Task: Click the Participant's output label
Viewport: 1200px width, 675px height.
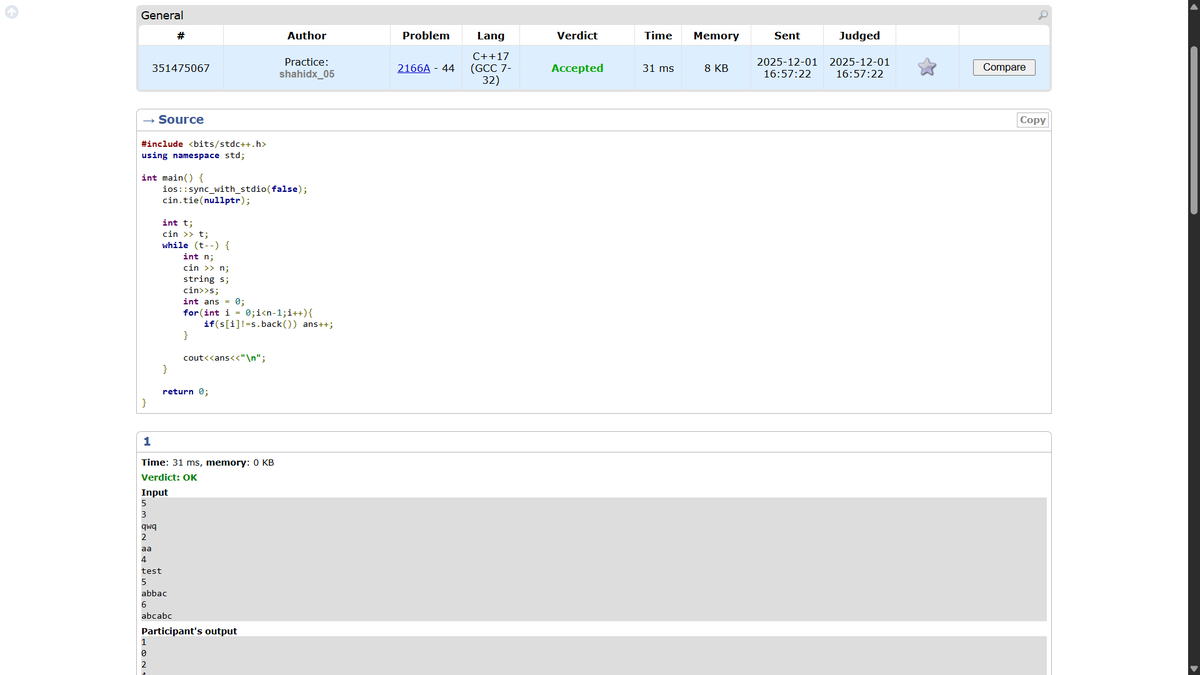Action: tap(189, 631)
